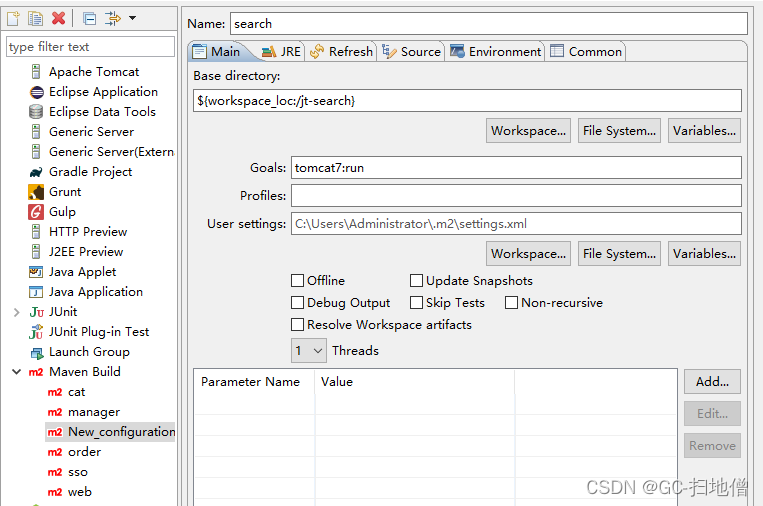Switch to the Refresh tab
The height and width of the screenshot is (506, 763).
342,52
